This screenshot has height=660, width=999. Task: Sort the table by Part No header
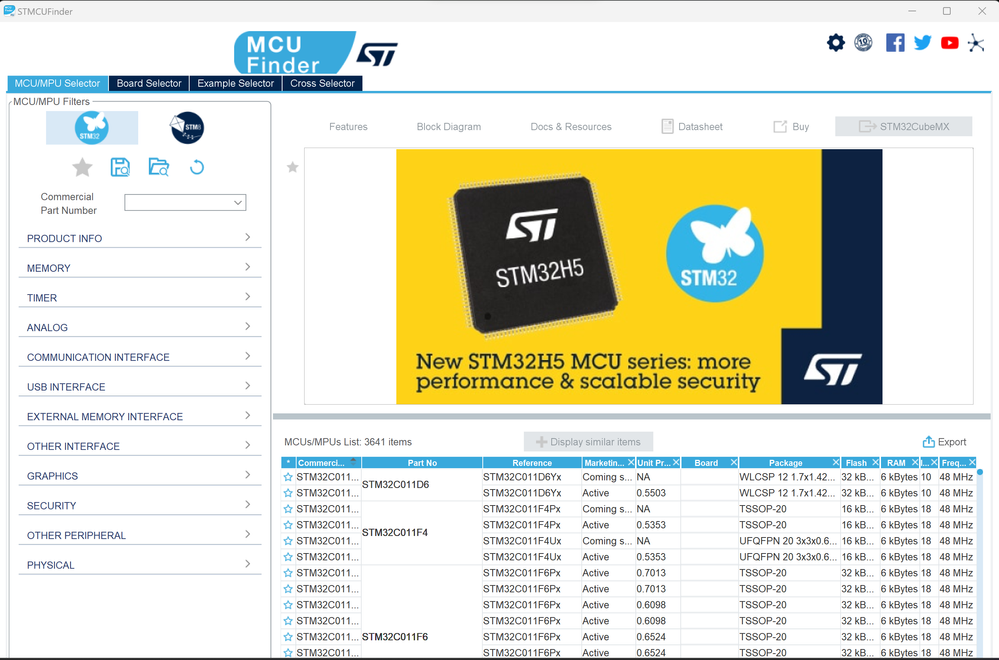422,463
